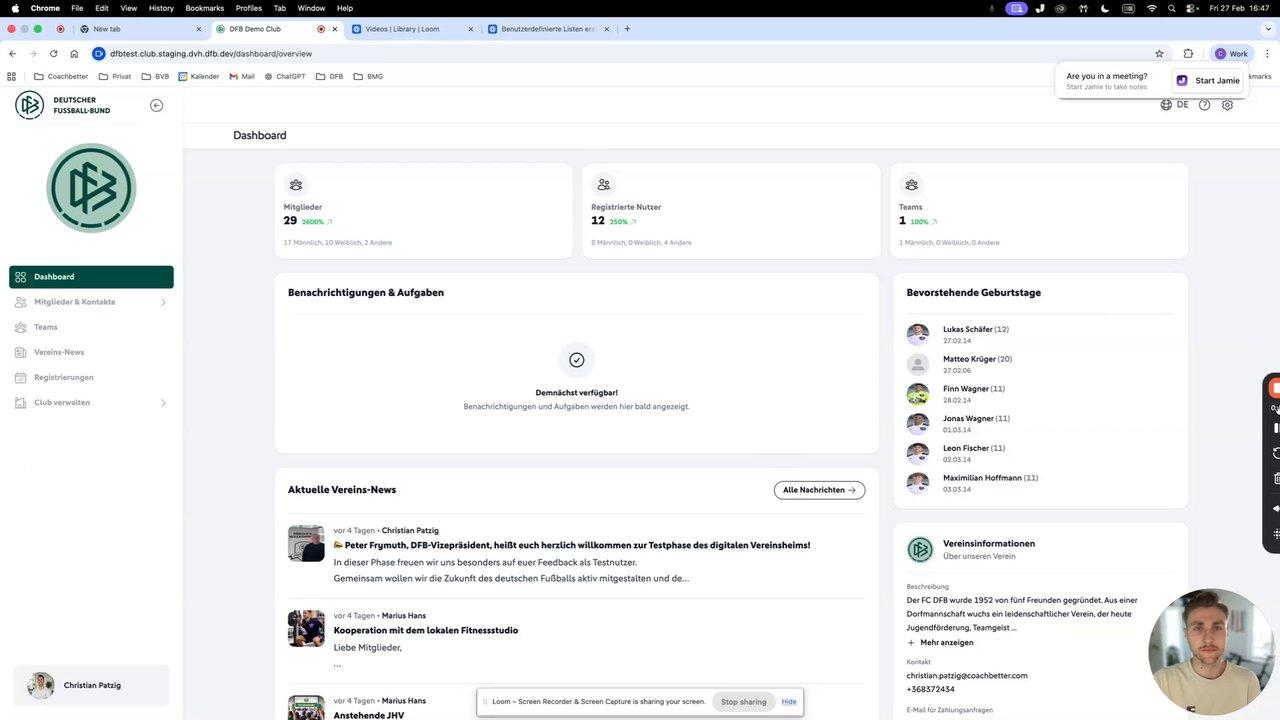Click the Stop sharing button
The height and width of the screenshot is (720, 1280).
[743, 702]
